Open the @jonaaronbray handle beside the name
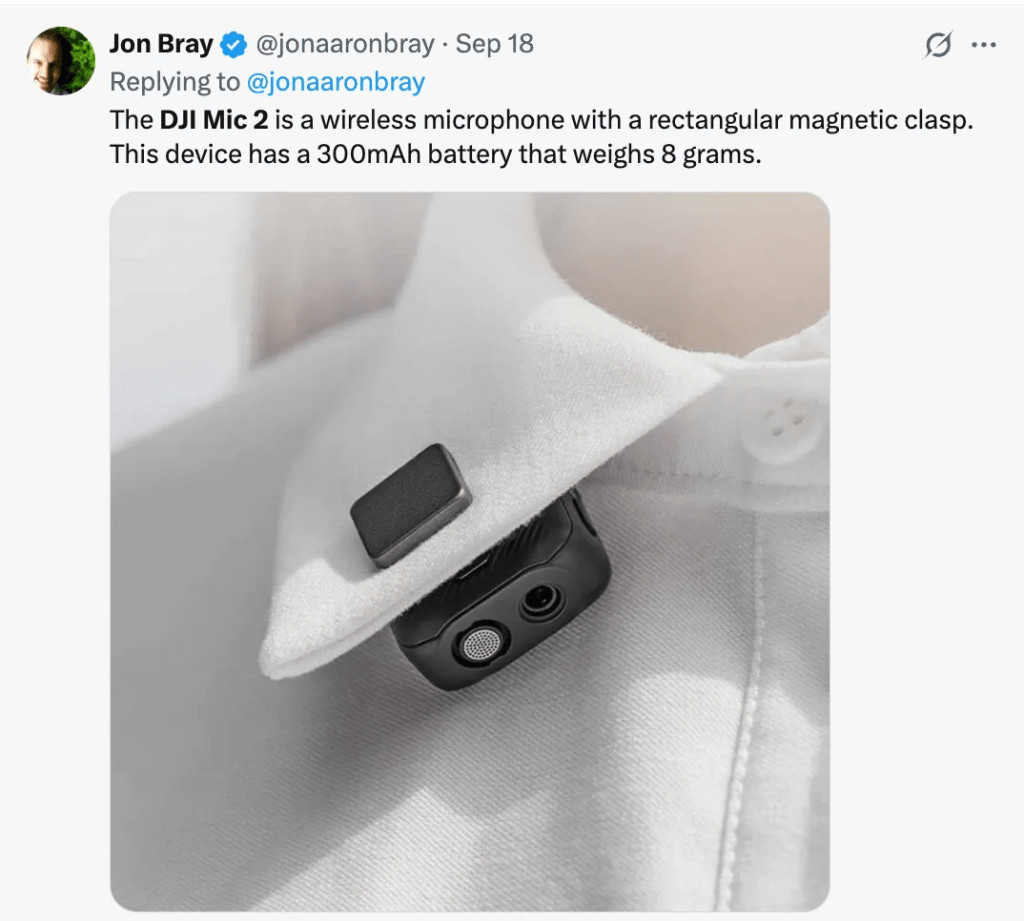 coord(345,44)
